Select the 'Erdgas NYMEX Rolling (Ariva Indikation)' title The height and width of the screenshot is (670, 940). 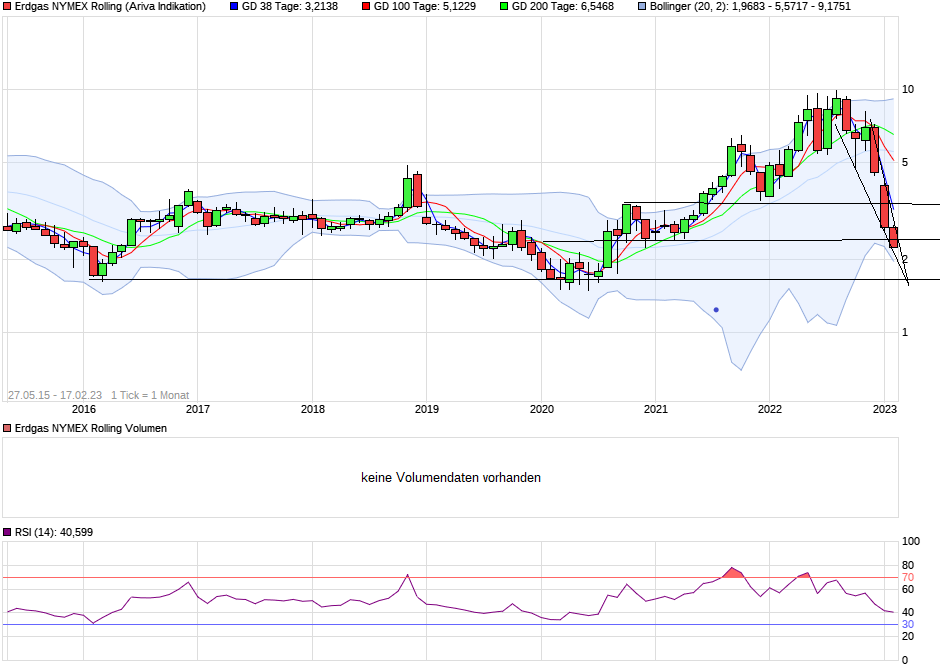[x=110, y=7]
